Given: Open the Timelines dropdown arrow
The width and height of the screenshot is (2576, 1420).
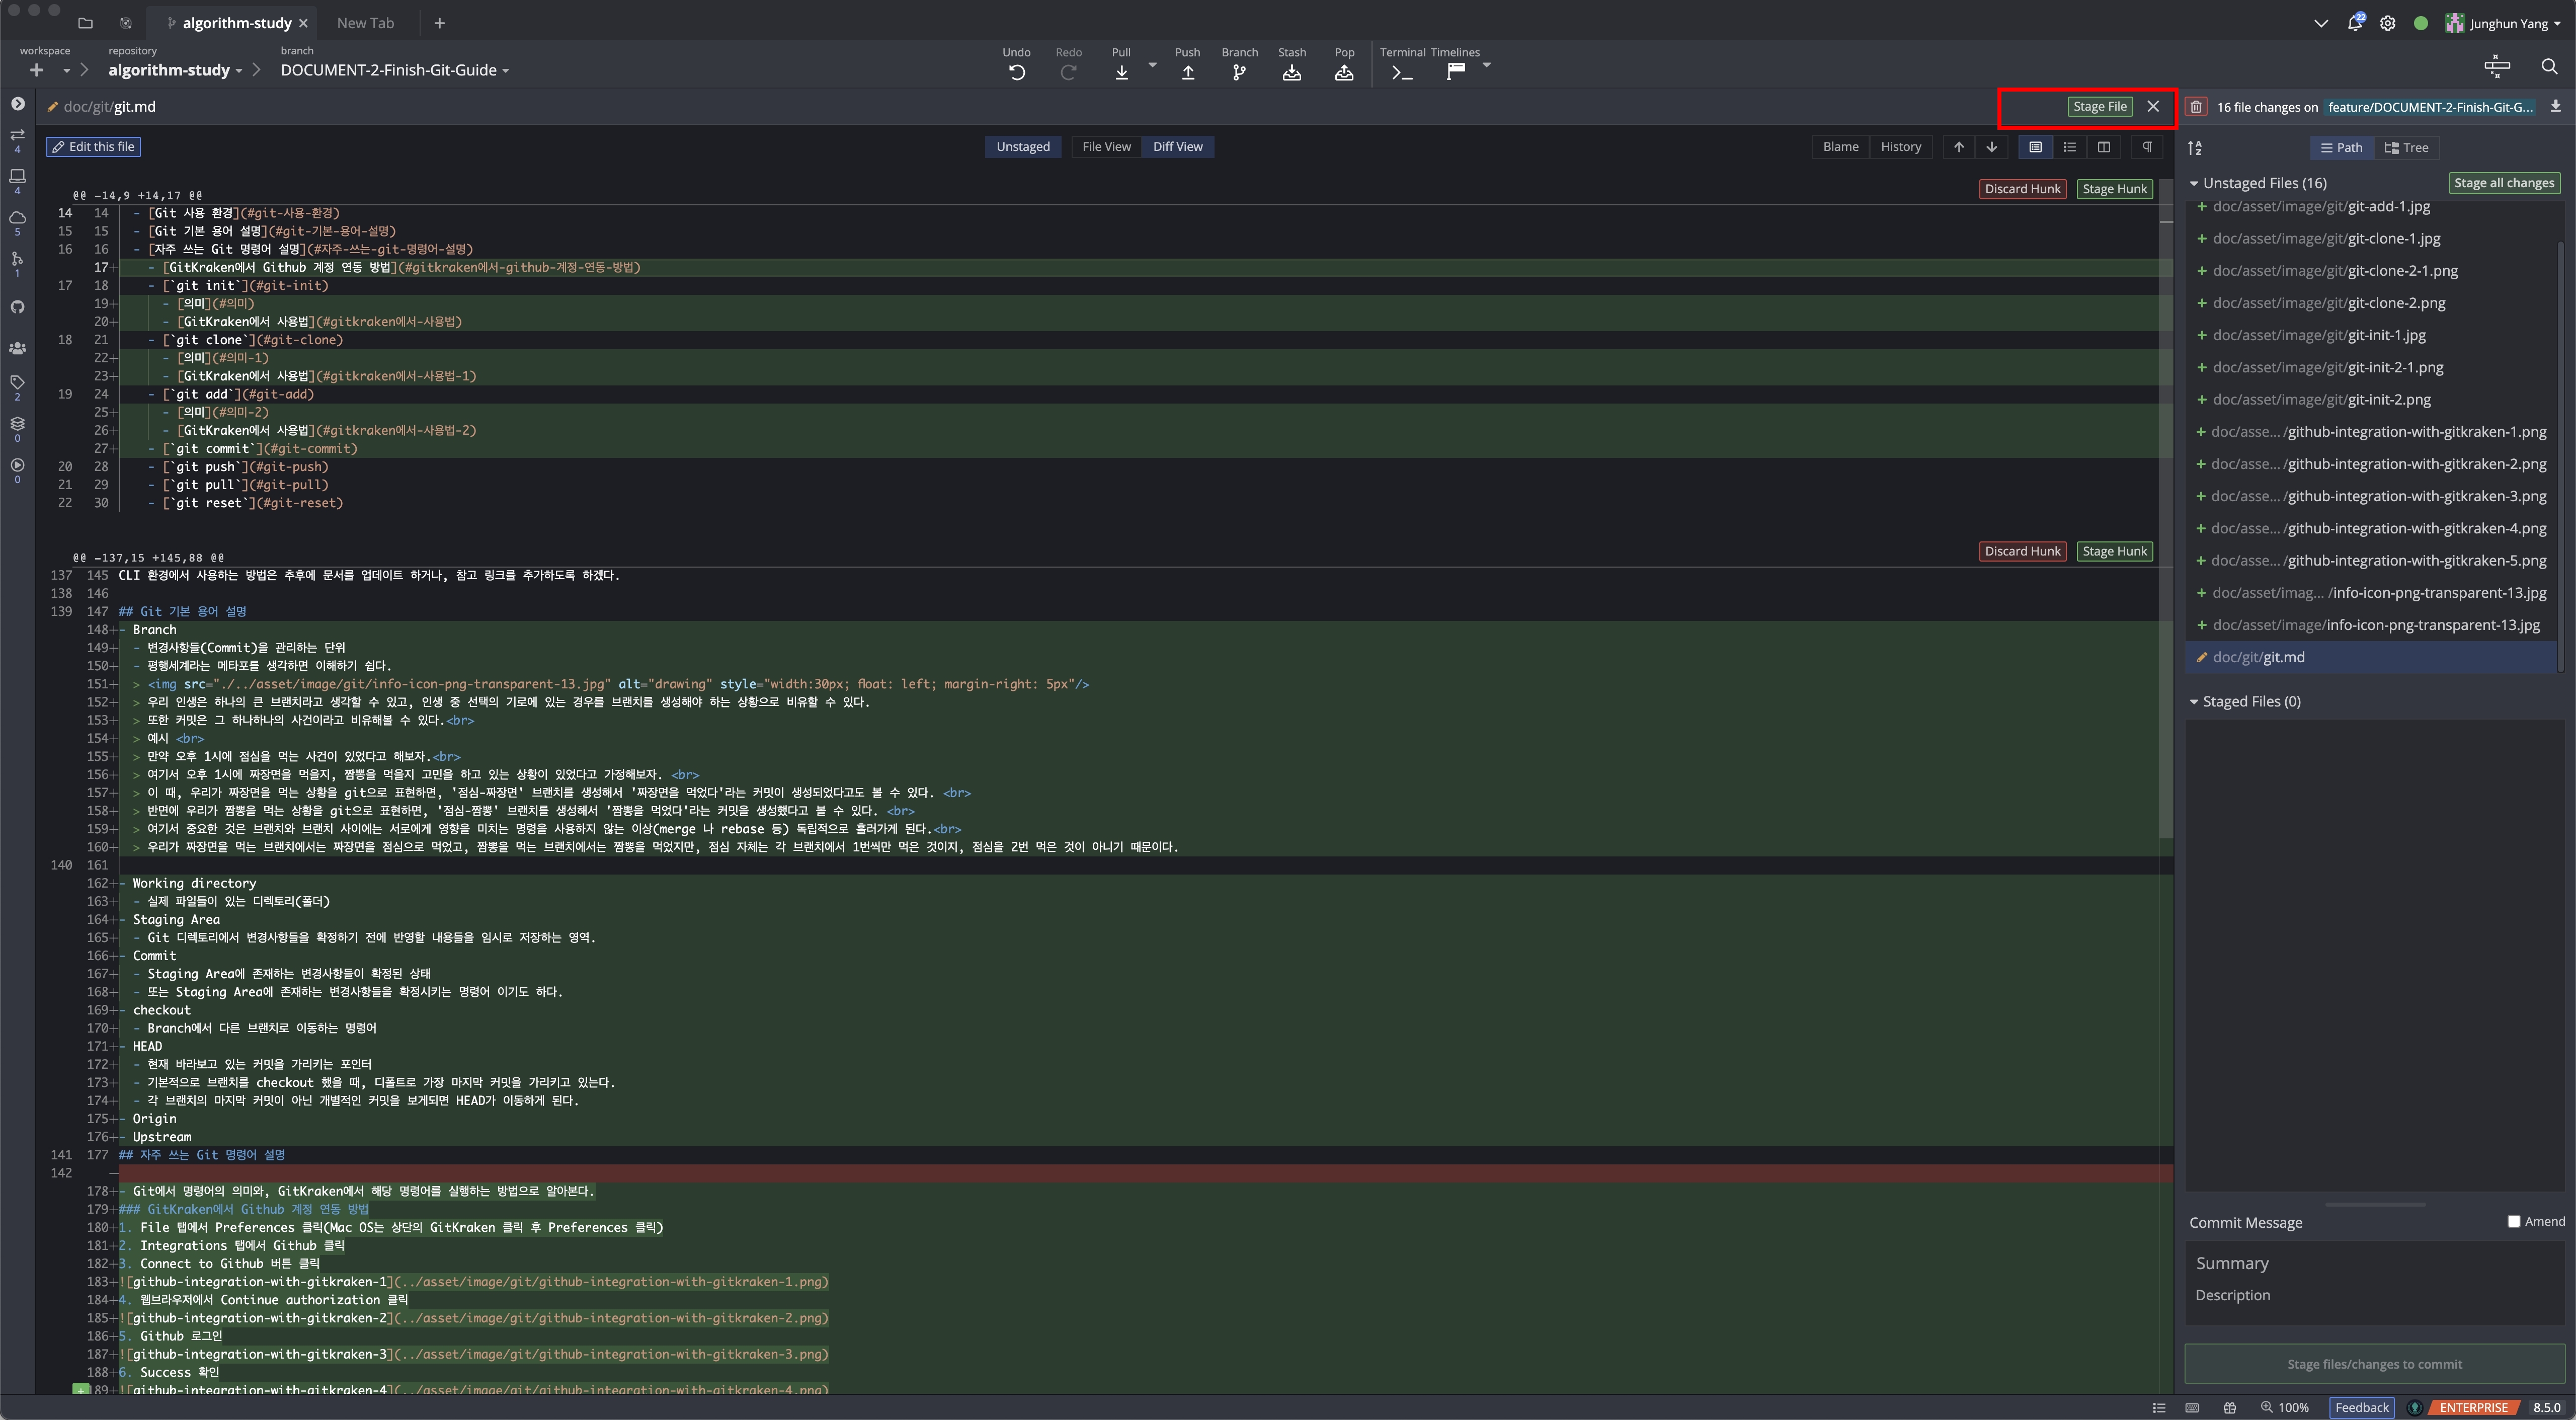Looking at the screenshot, I should tap(1486, 65).
